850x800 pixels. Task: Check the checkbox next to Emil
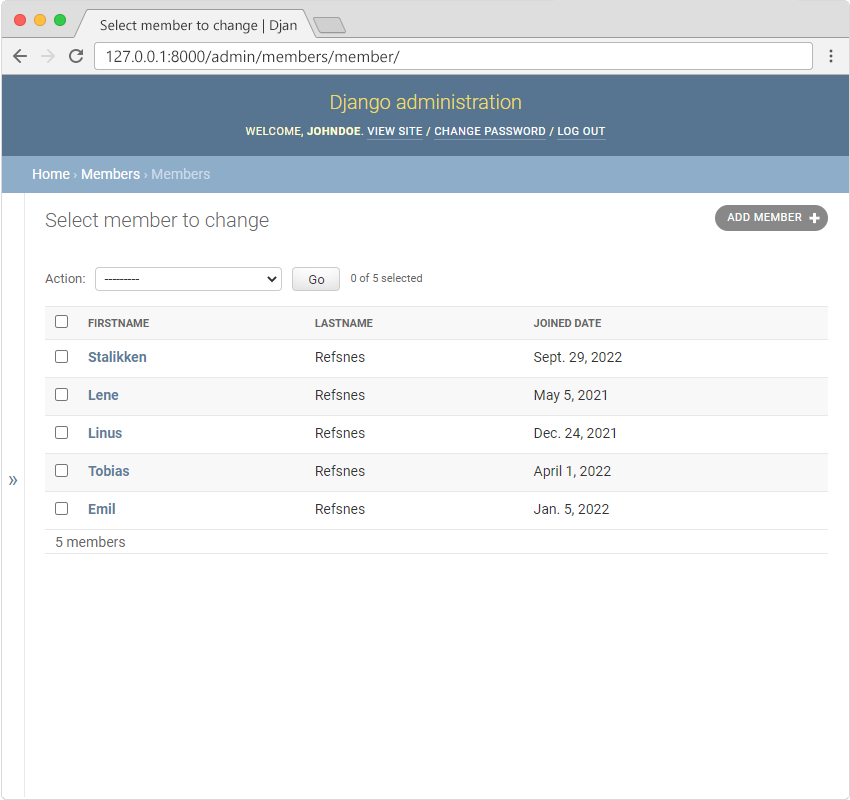coord(61,508)
